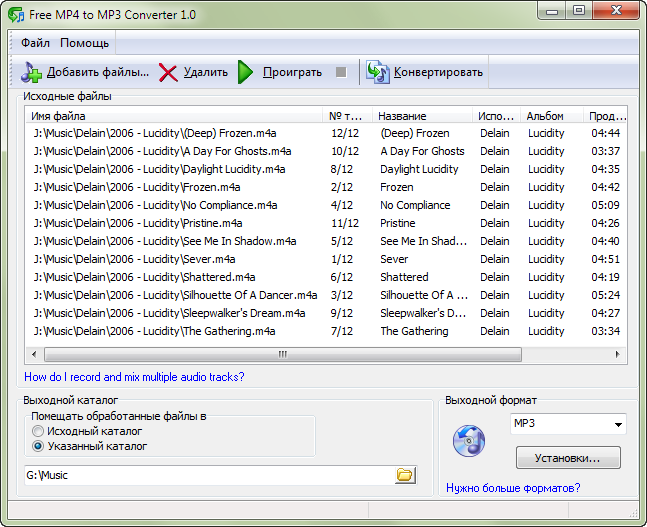This screenshot has height=527, width=647.
Task: Click the track number cell '7/12'
Action: click(342, 331)
